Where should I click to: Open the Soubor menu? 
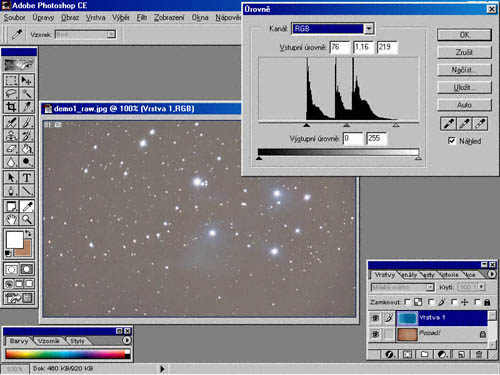15,17
